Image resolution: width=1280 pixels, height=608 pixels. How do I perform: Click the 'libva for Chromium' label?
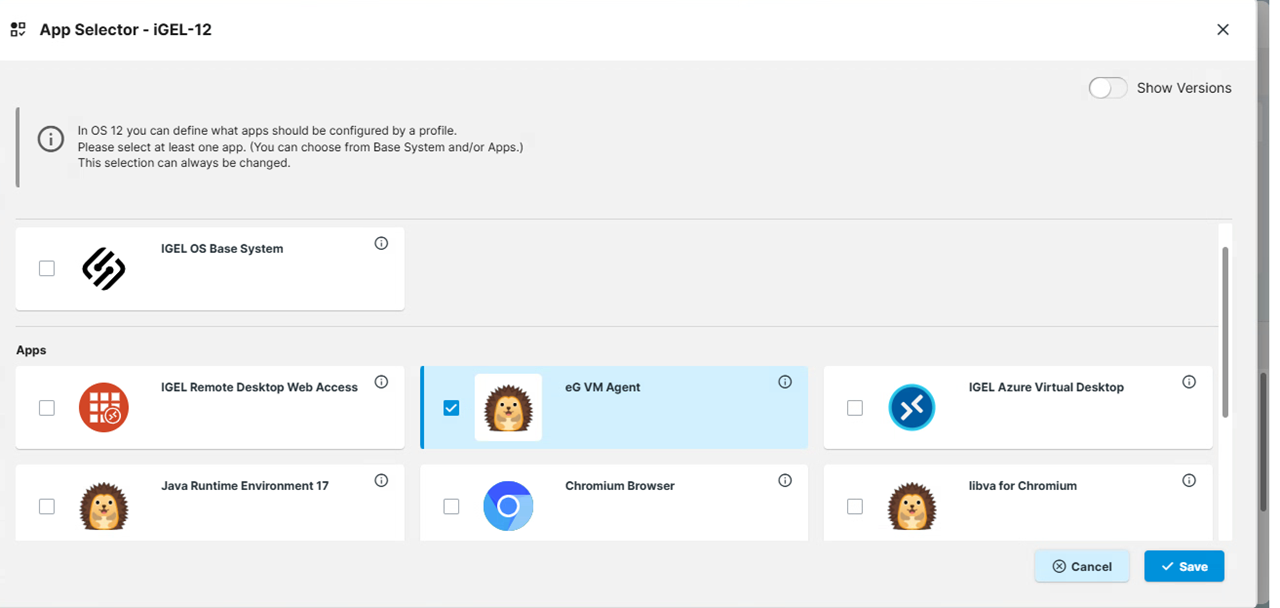[1023, 485]
